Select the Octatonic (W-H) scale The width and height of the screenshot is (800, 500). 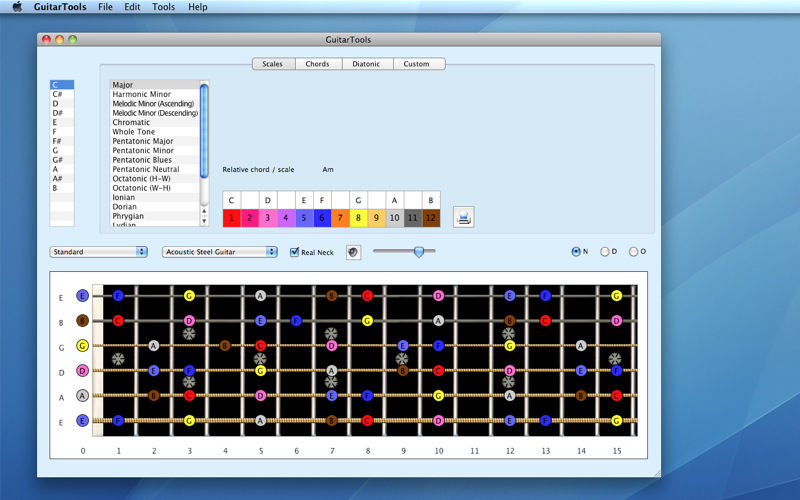point(155,188)
